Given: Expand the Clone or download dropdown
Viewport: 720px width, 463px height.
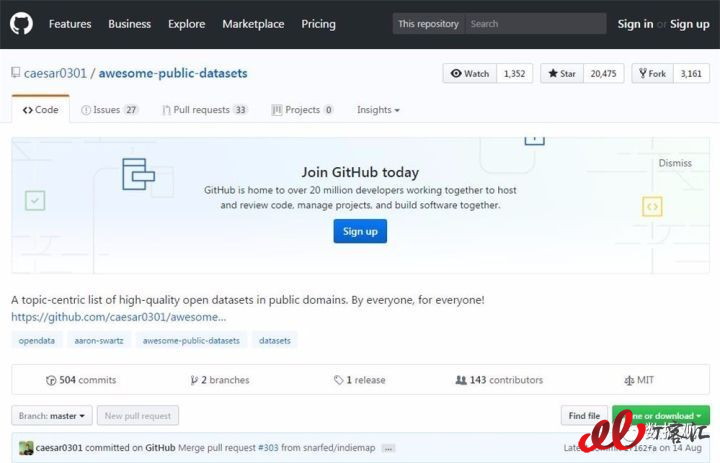Looking at the screenshot, I should (661, 416).
